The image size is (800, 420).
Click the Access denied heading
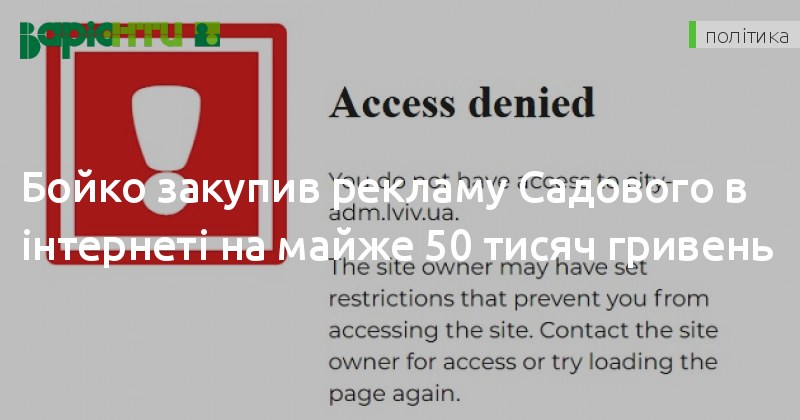[462, 102]
